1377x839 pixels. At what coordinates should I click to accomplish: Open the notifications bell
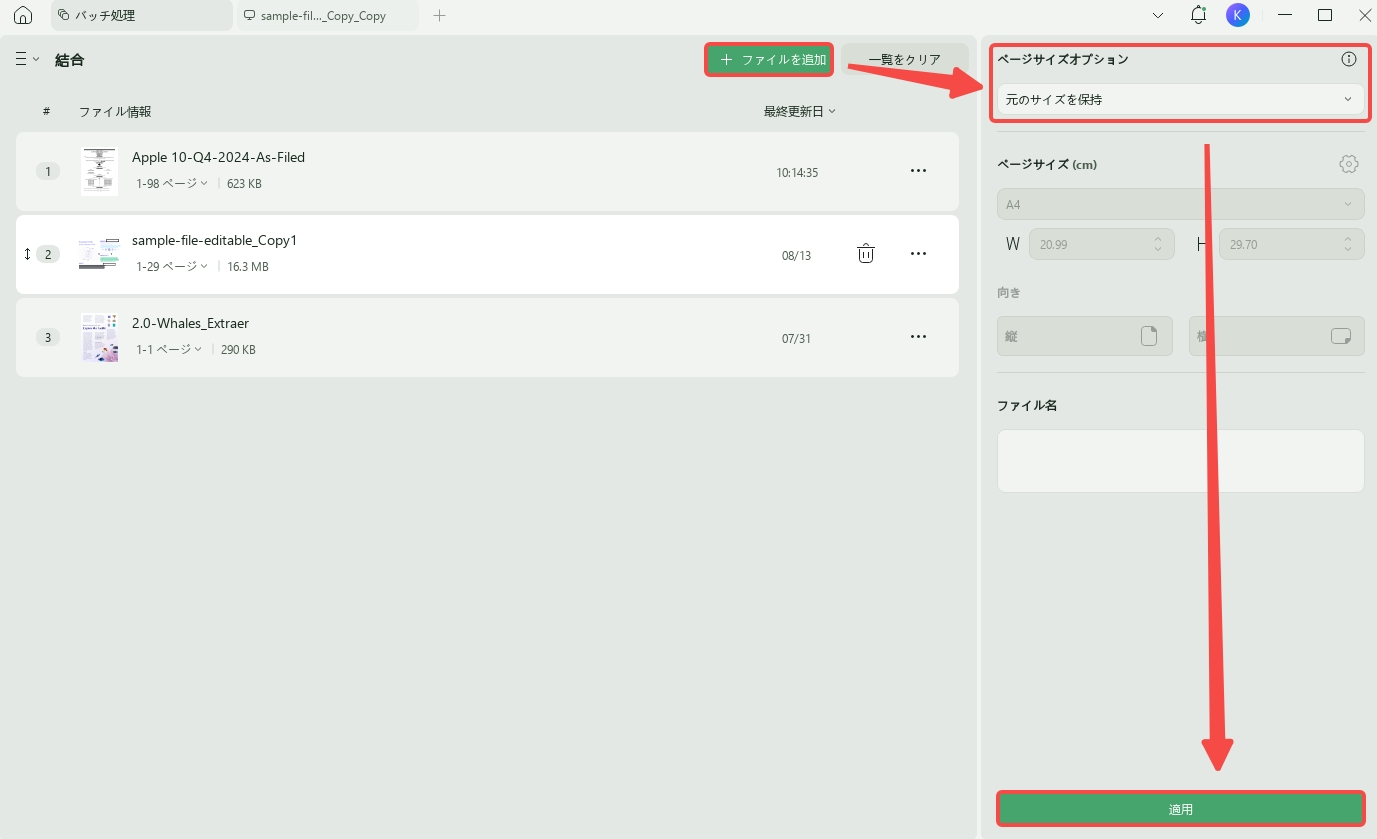coord(1198,15)
